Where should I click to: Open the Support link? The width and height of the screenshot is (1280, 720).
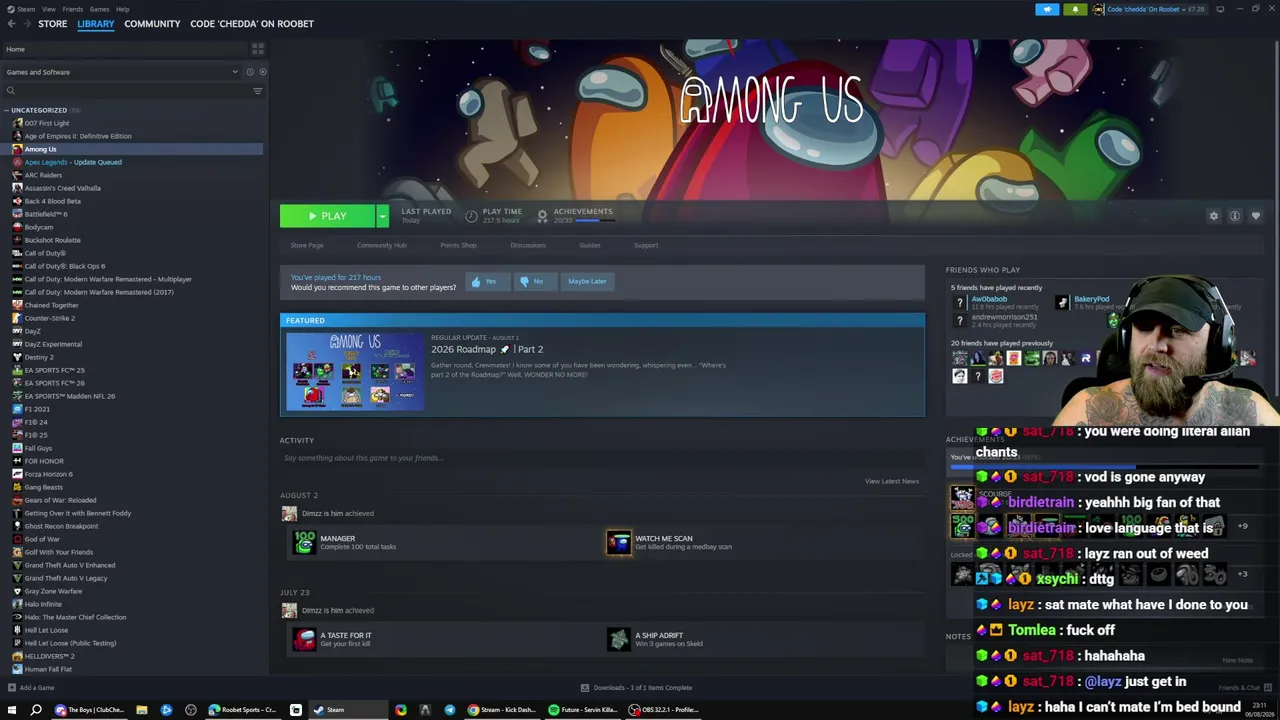click(646, 245)
